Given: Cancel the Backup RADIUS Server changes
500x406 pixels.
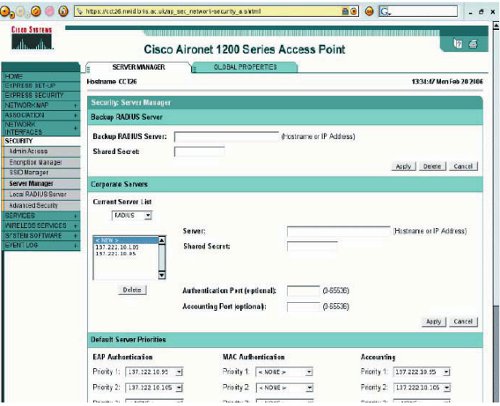Looking at the screenshot, I should coord(463,166).
